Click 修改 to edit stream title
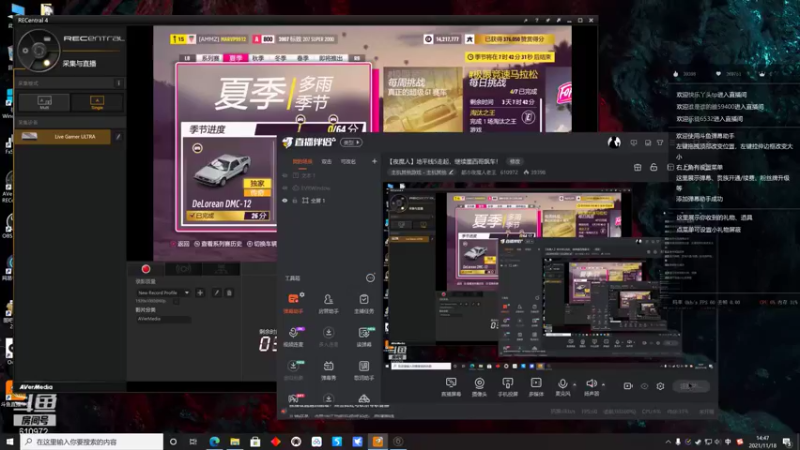This screenshot has height=450, width=800. click(x=515, y=161)
